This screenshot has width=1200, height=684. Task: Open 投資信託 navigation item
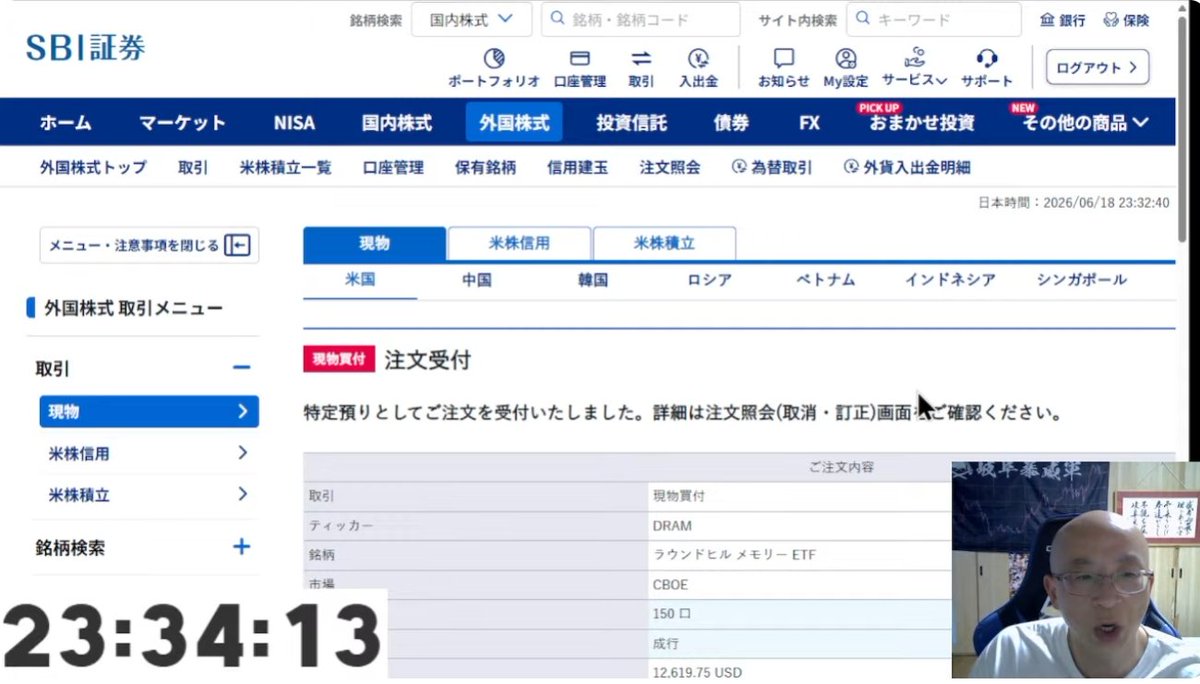coord(632,123)
